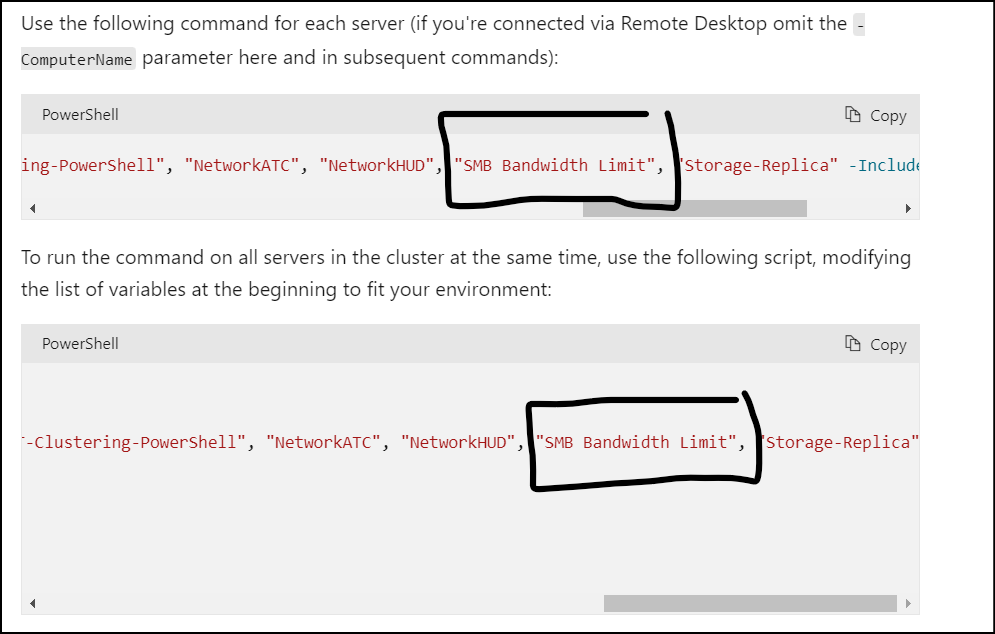Click the PowerShell label of first code block

(80, 115)
